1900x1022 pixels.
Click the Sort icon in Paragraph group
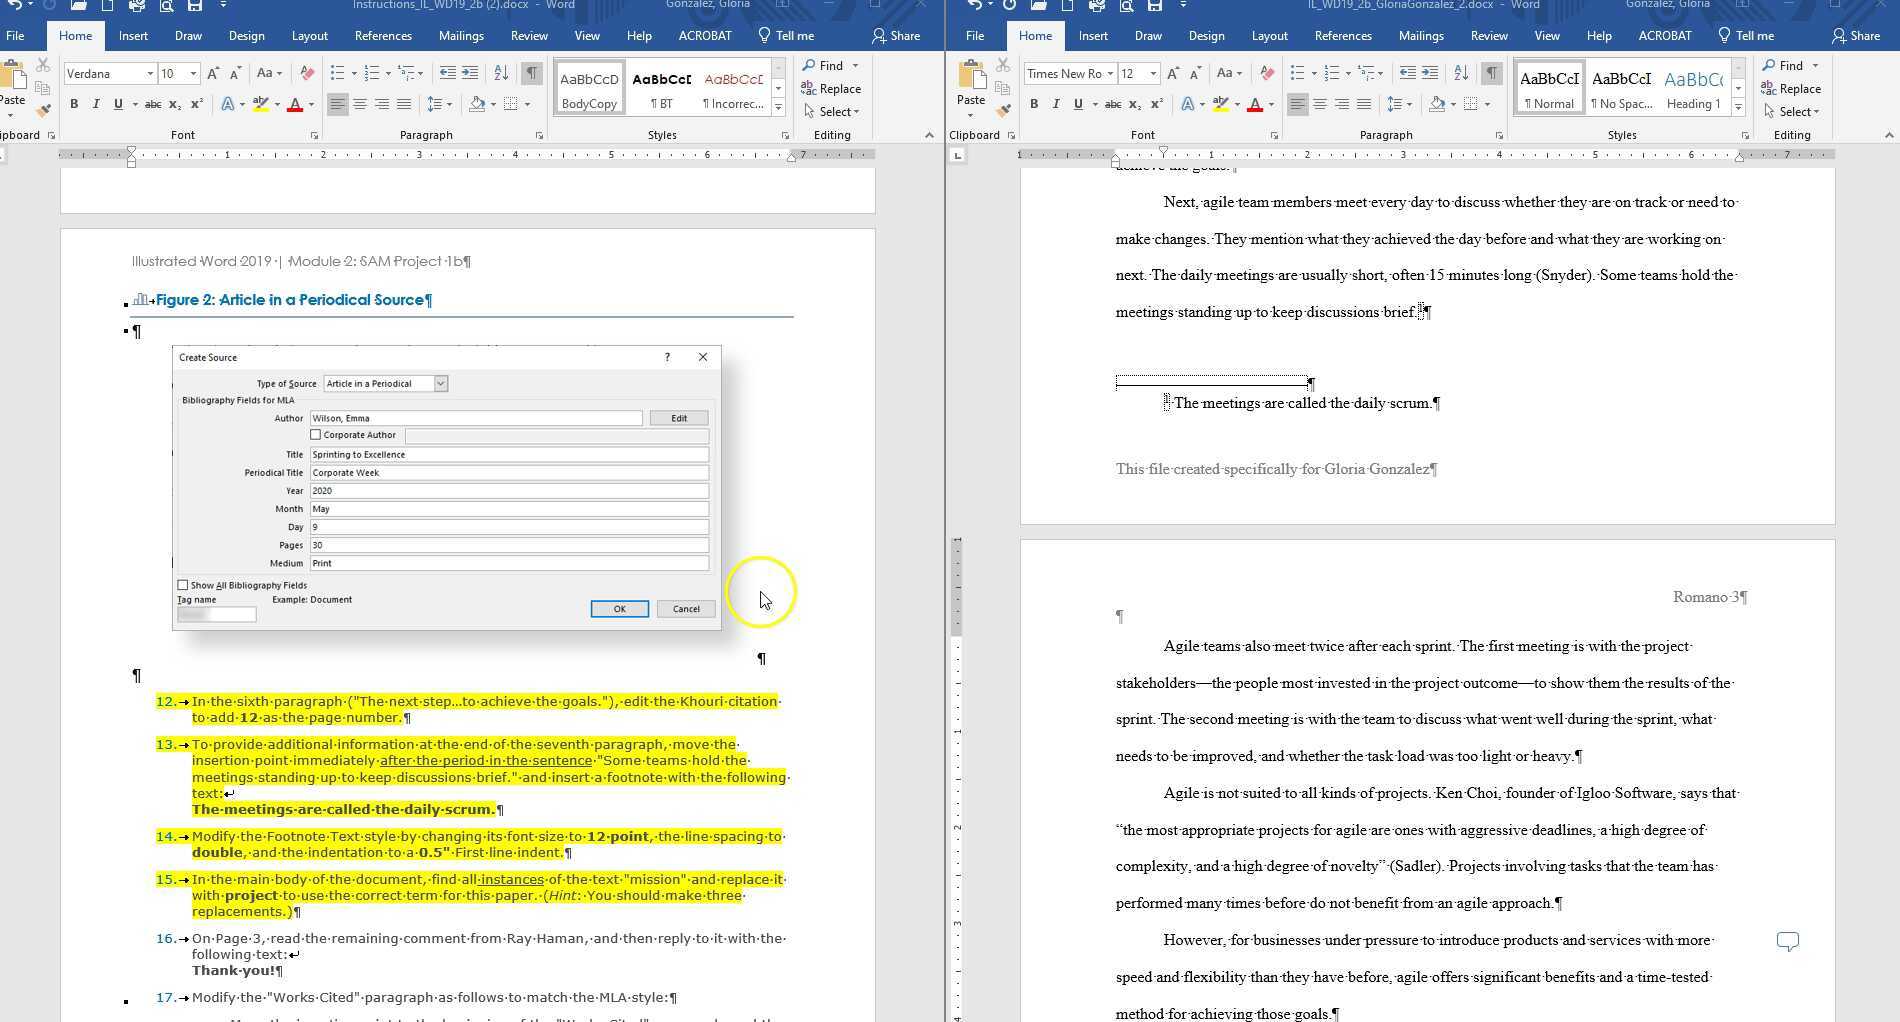tap(500, 72)
